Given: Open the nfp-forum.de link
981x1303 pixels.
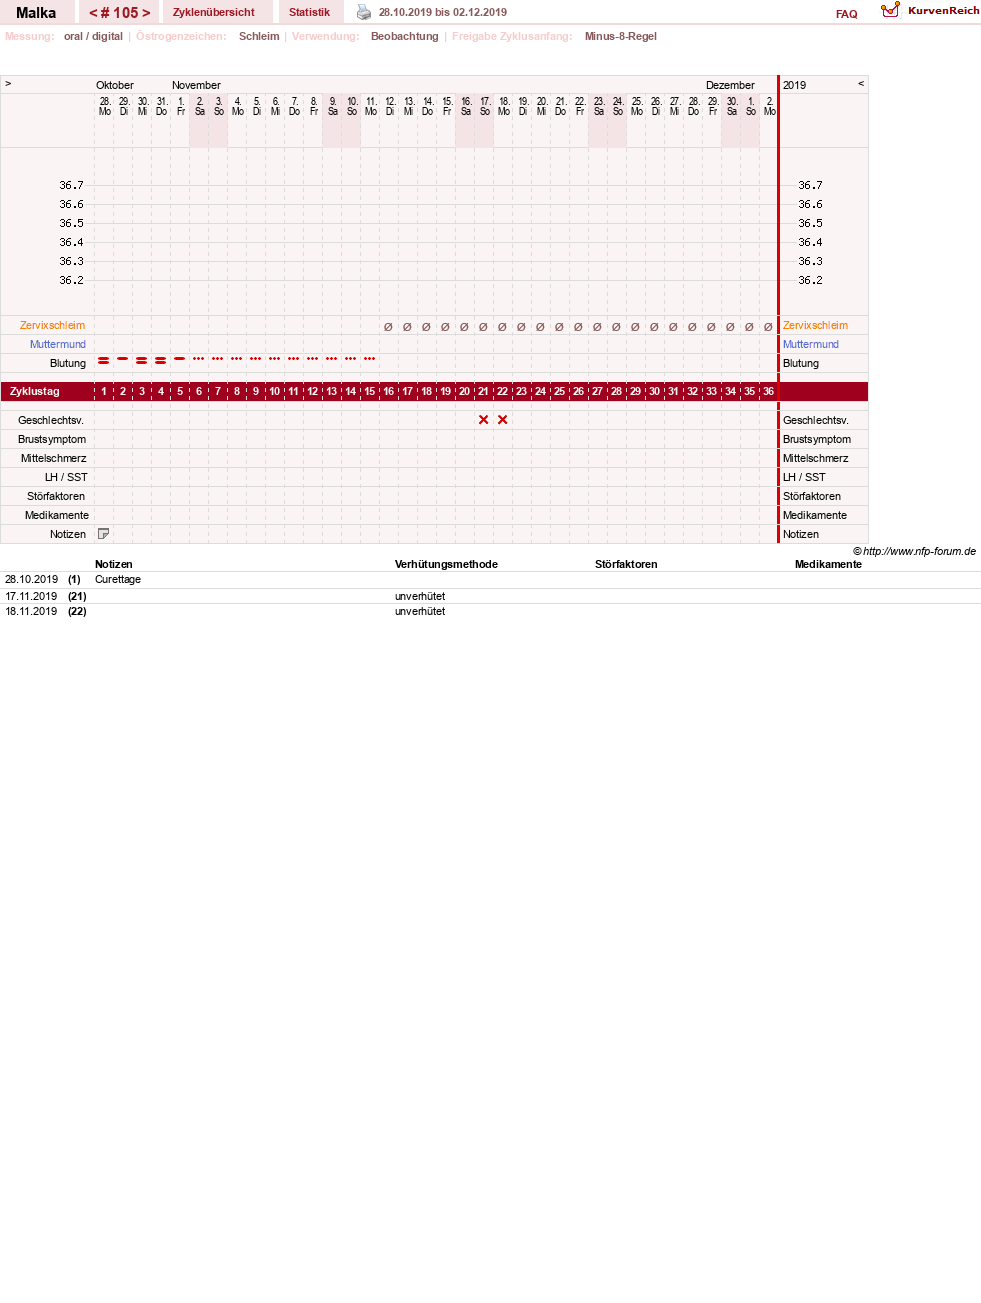Looking at the screenshot, I should (919, 551).
